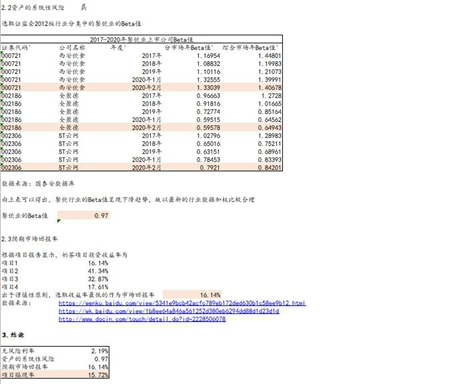Click the 41.34% value for 项目2
The image size is (469, 384).
(98, 271)
